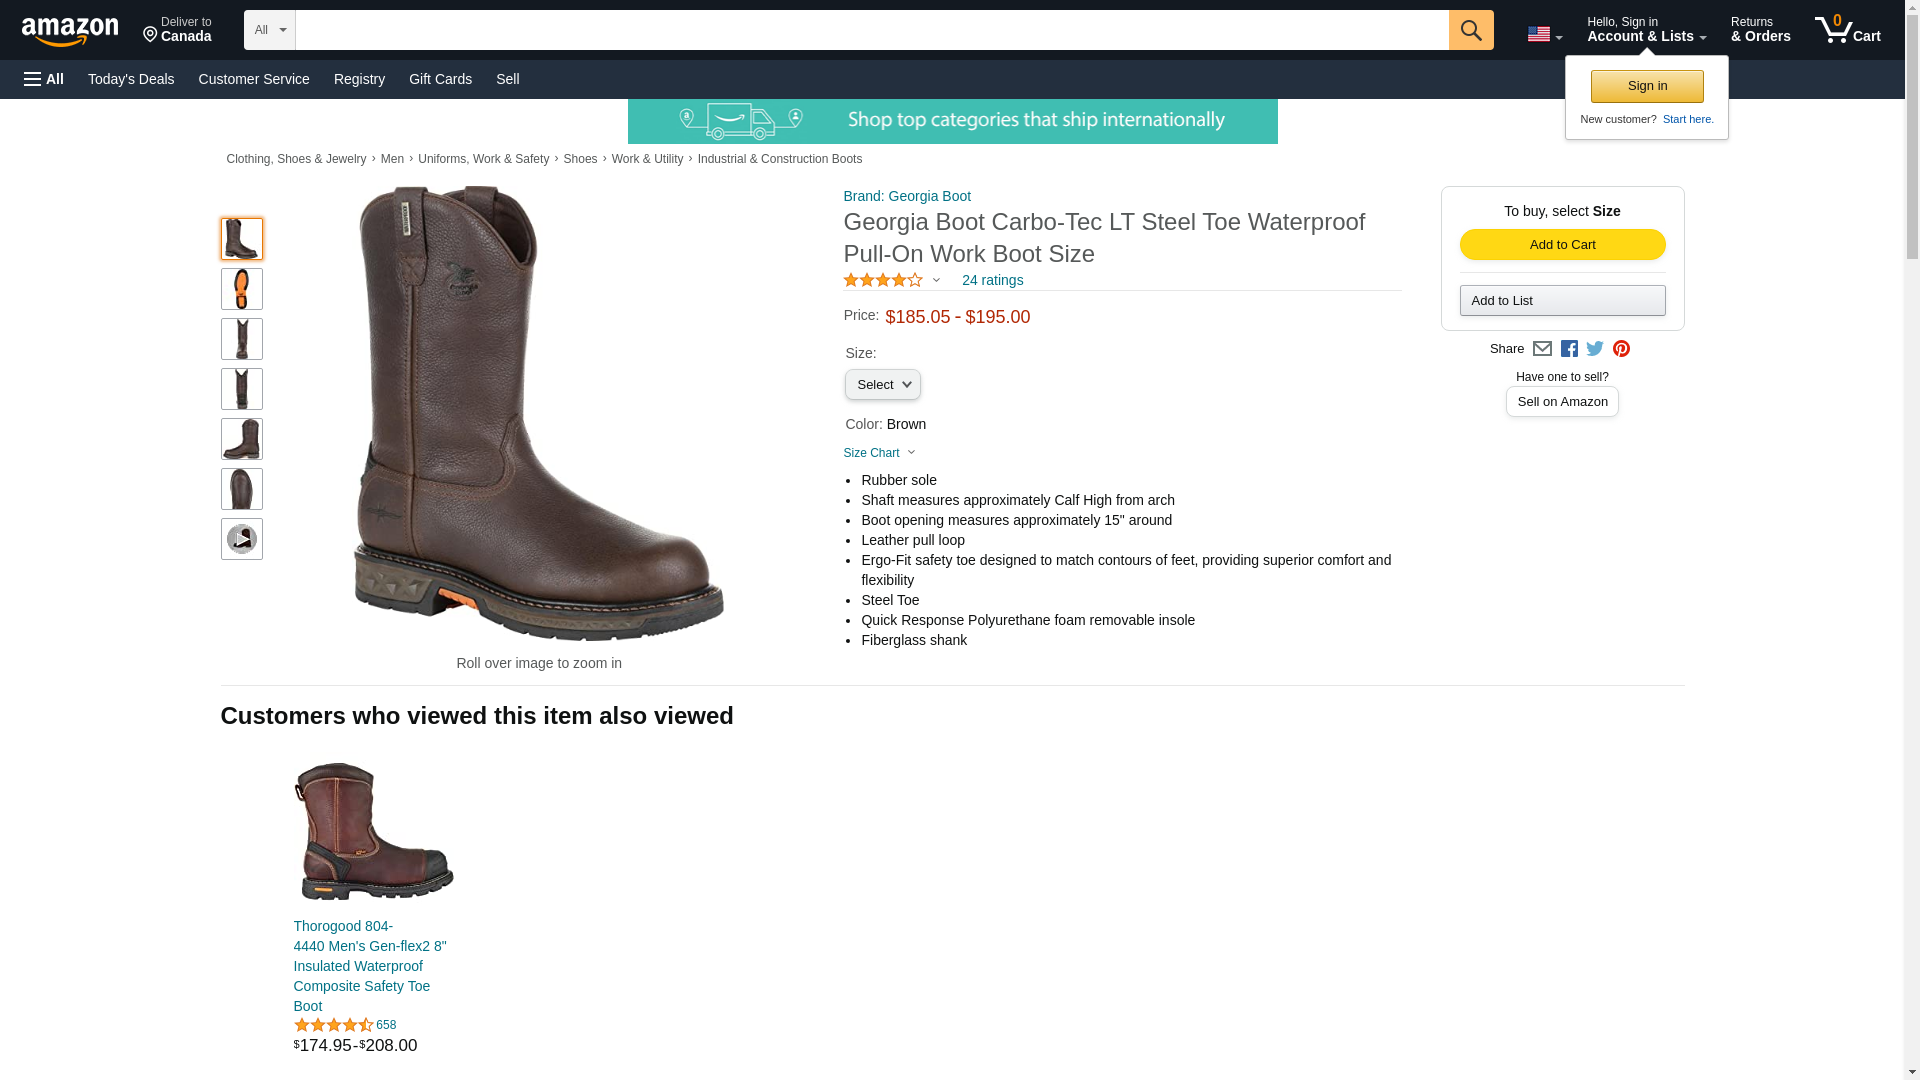Open the language flag selector
Screen dimensions: 1920x1080
point(1544,34)
